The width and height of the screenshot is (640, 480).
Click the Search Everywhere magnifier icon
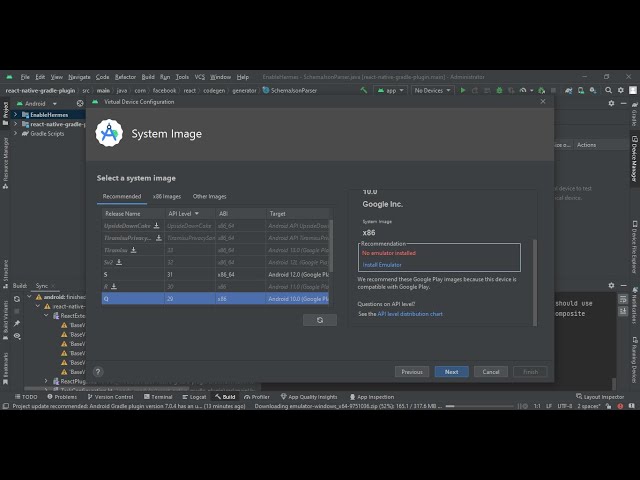point(609,90)
